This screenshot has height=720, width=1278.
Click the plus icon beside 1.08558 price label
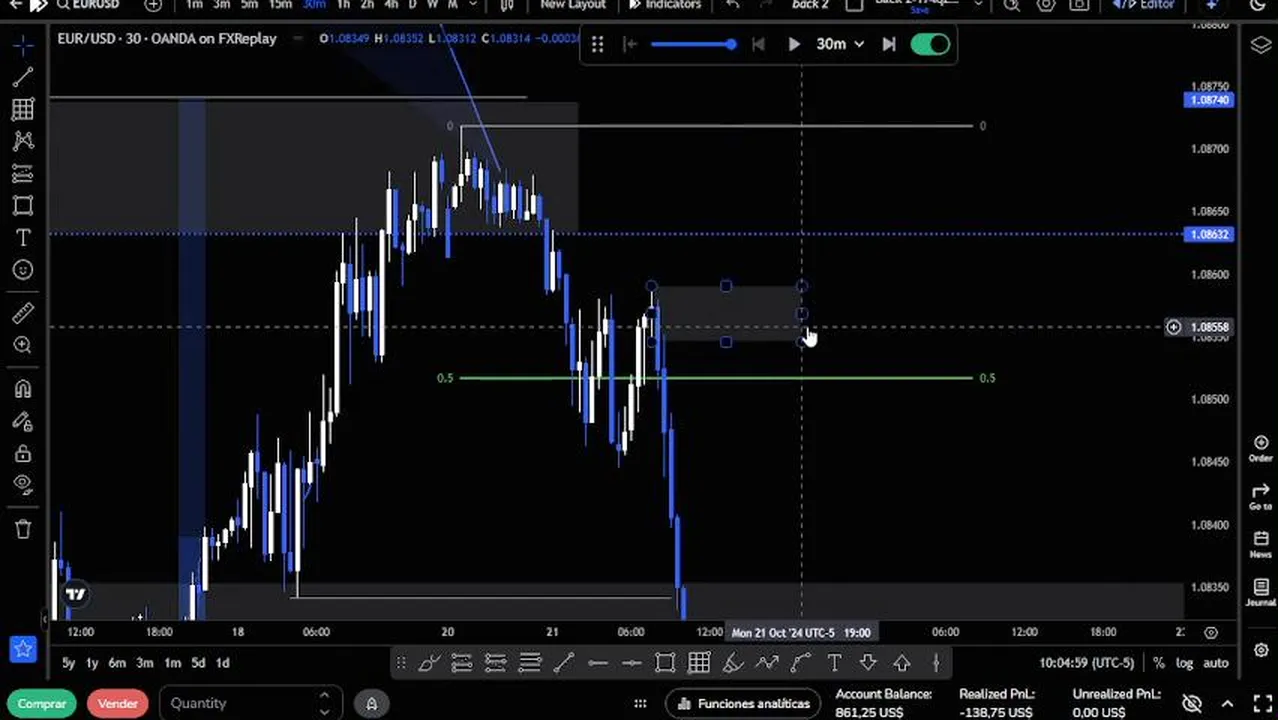[1174, 327]
